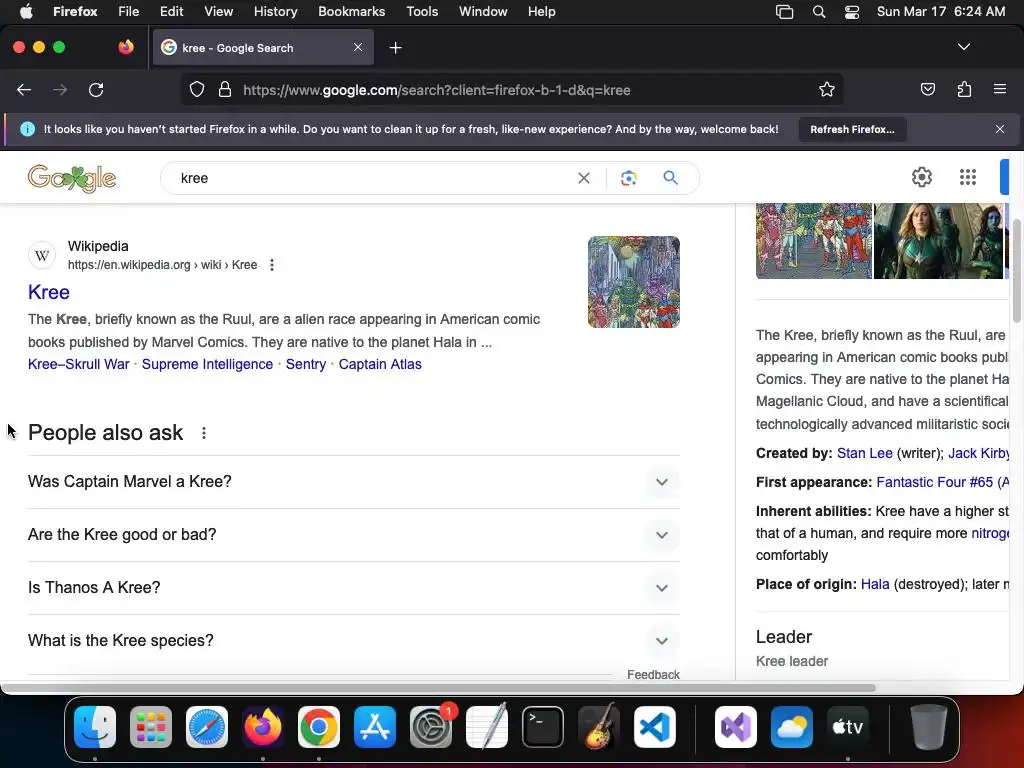Submit search with magnifier icon

pos(670,178)
